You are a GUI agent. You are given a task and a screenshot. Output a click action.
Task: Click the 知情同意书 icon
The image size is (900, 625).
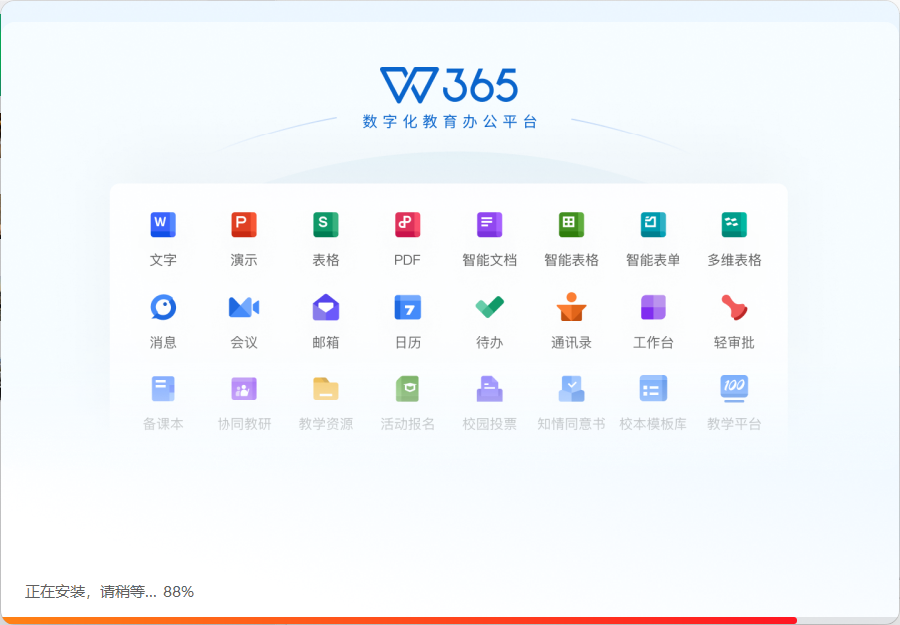571,389
